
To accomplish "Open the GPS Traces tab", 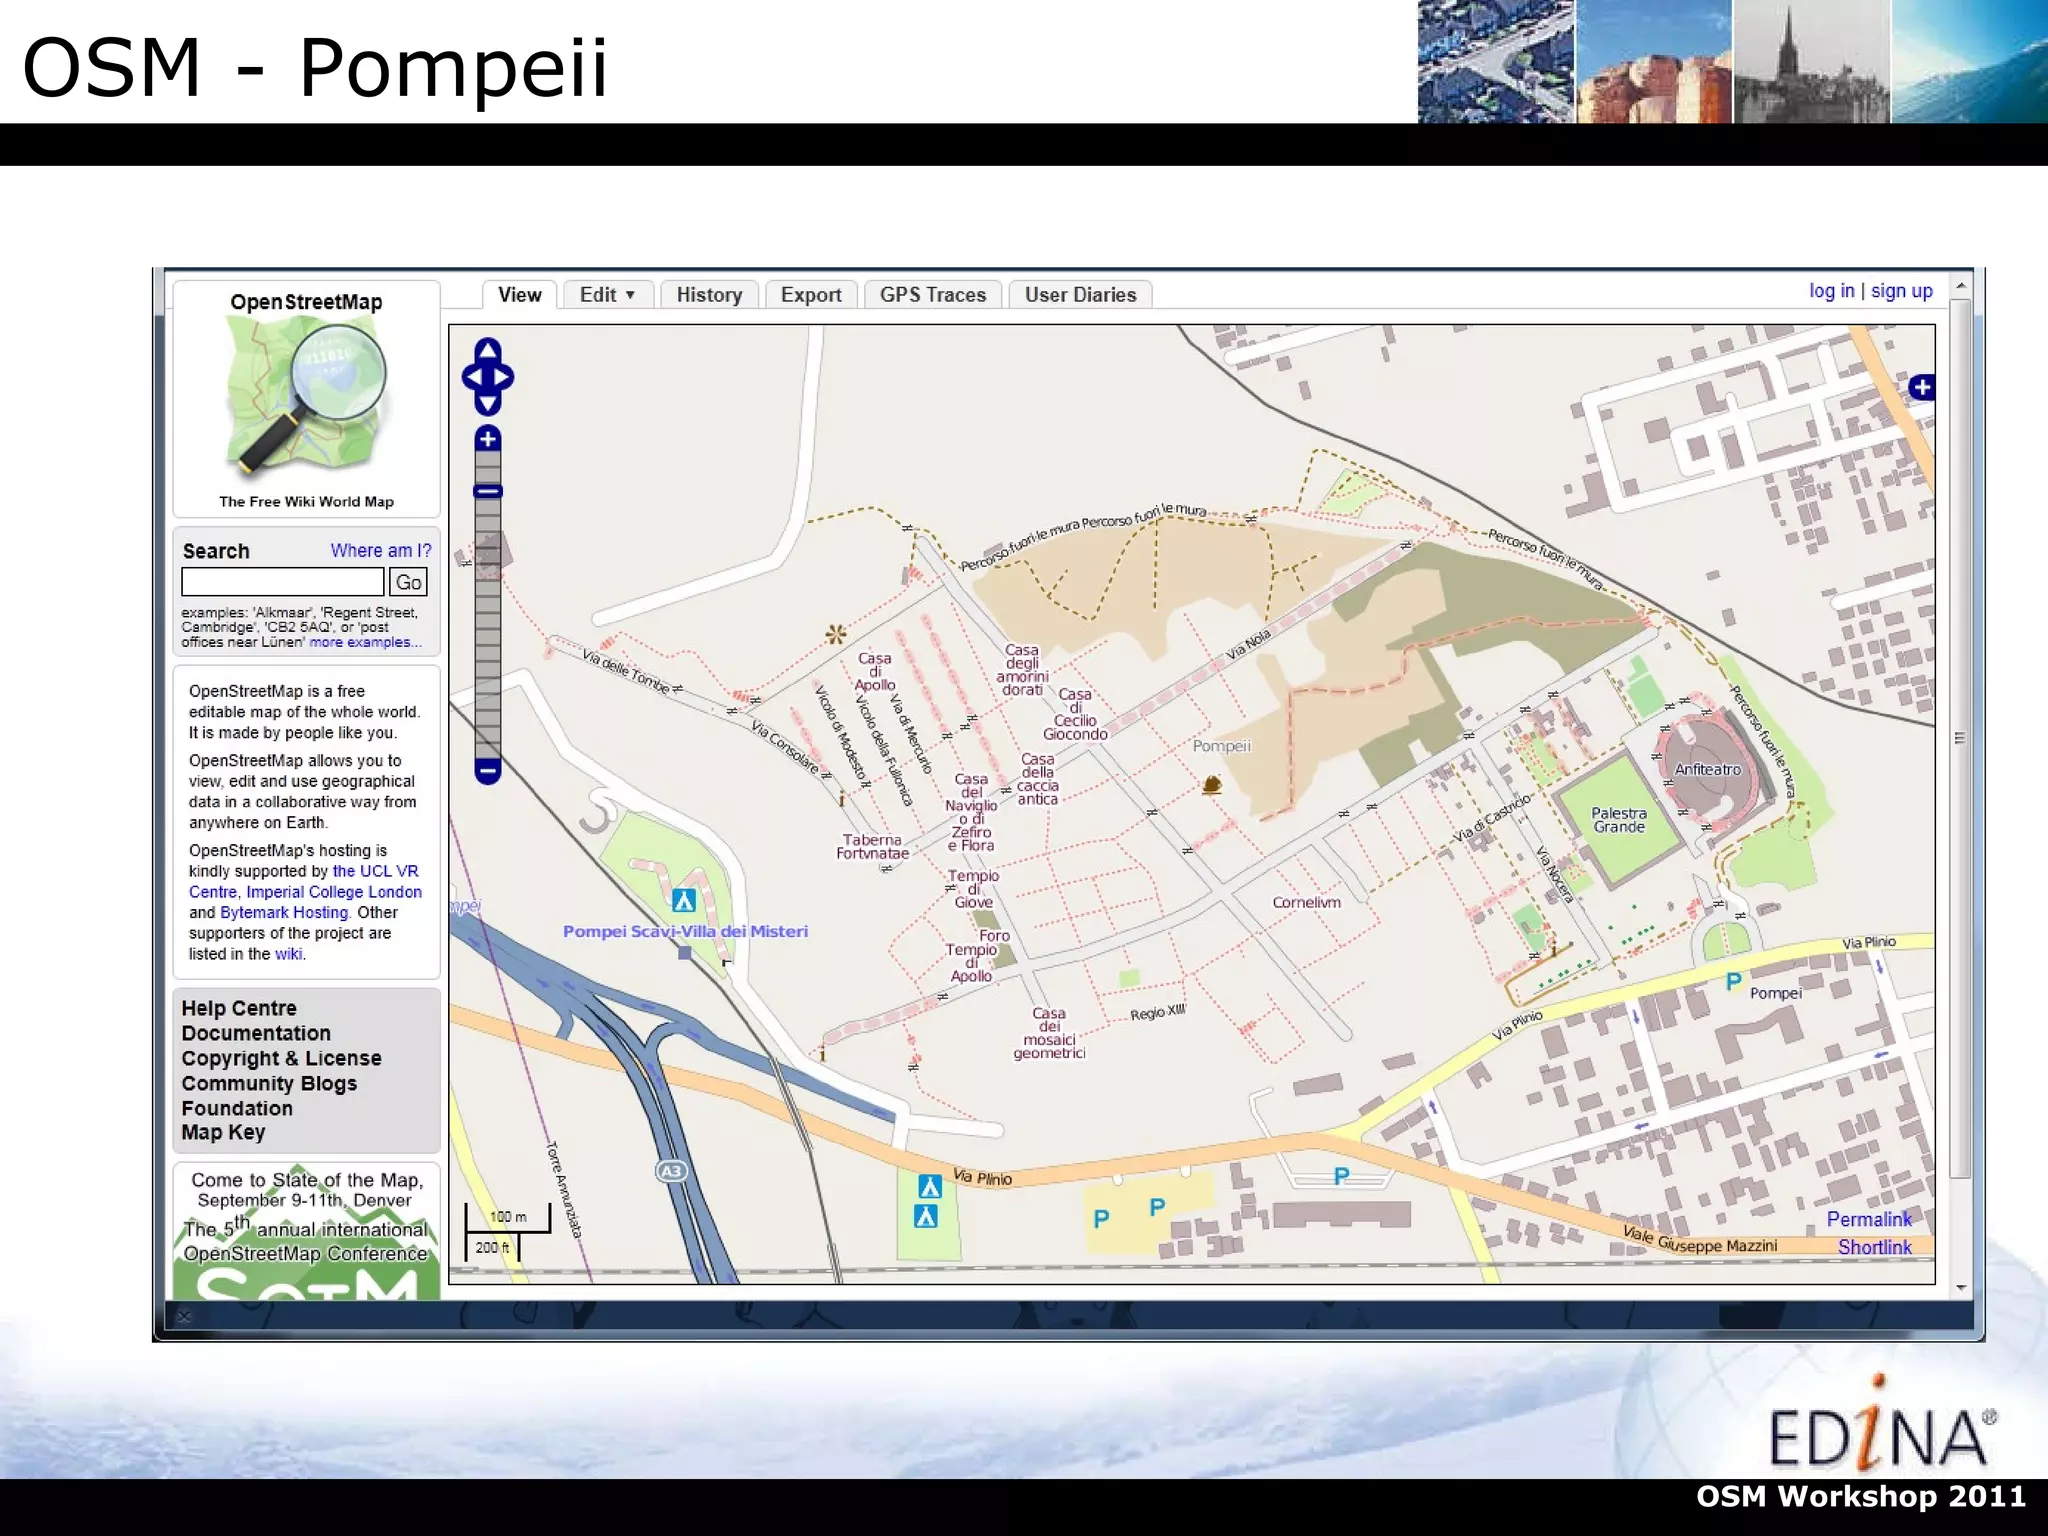I will 933,295.
